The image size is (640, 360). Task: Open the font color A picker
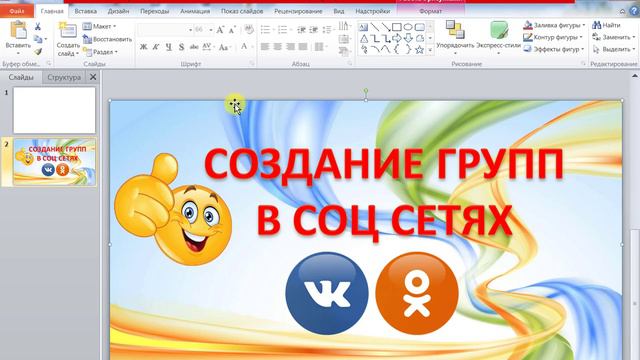tap(244, 47)
